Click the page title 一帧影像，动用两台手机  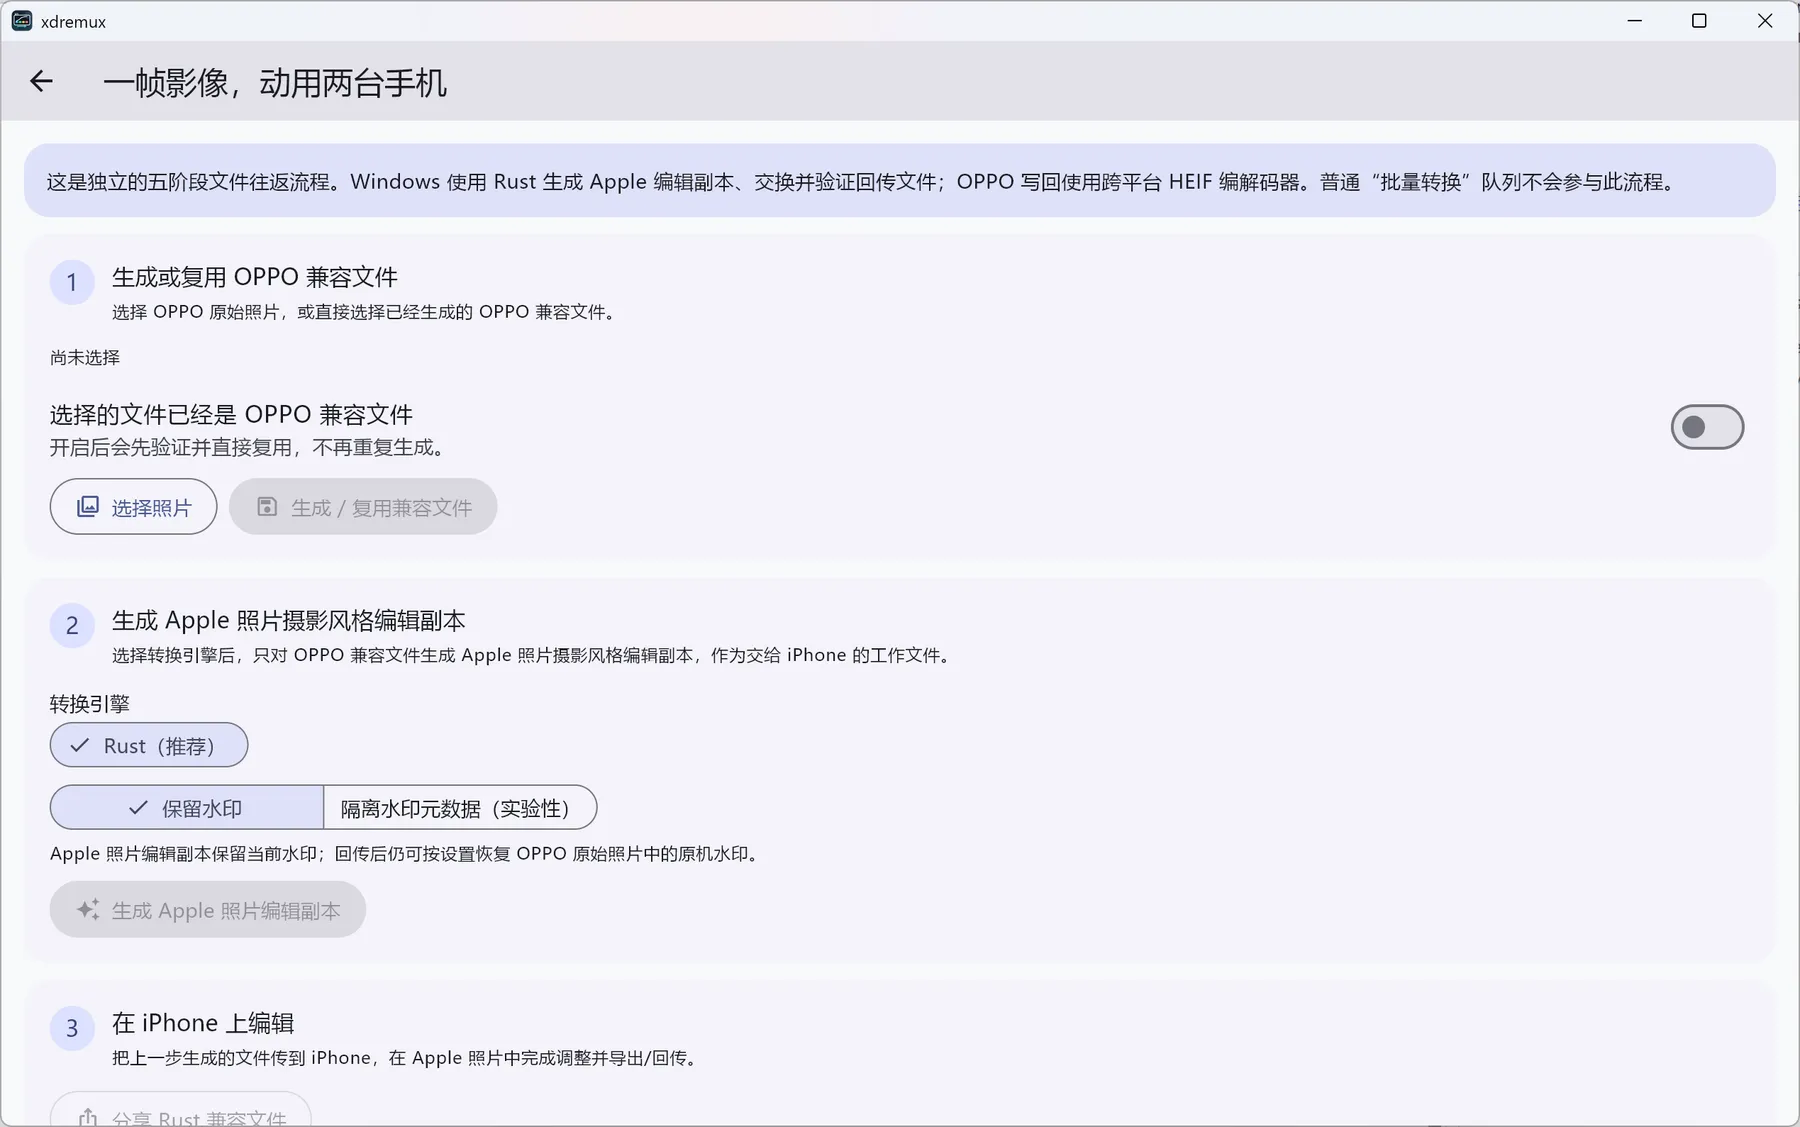275,82
